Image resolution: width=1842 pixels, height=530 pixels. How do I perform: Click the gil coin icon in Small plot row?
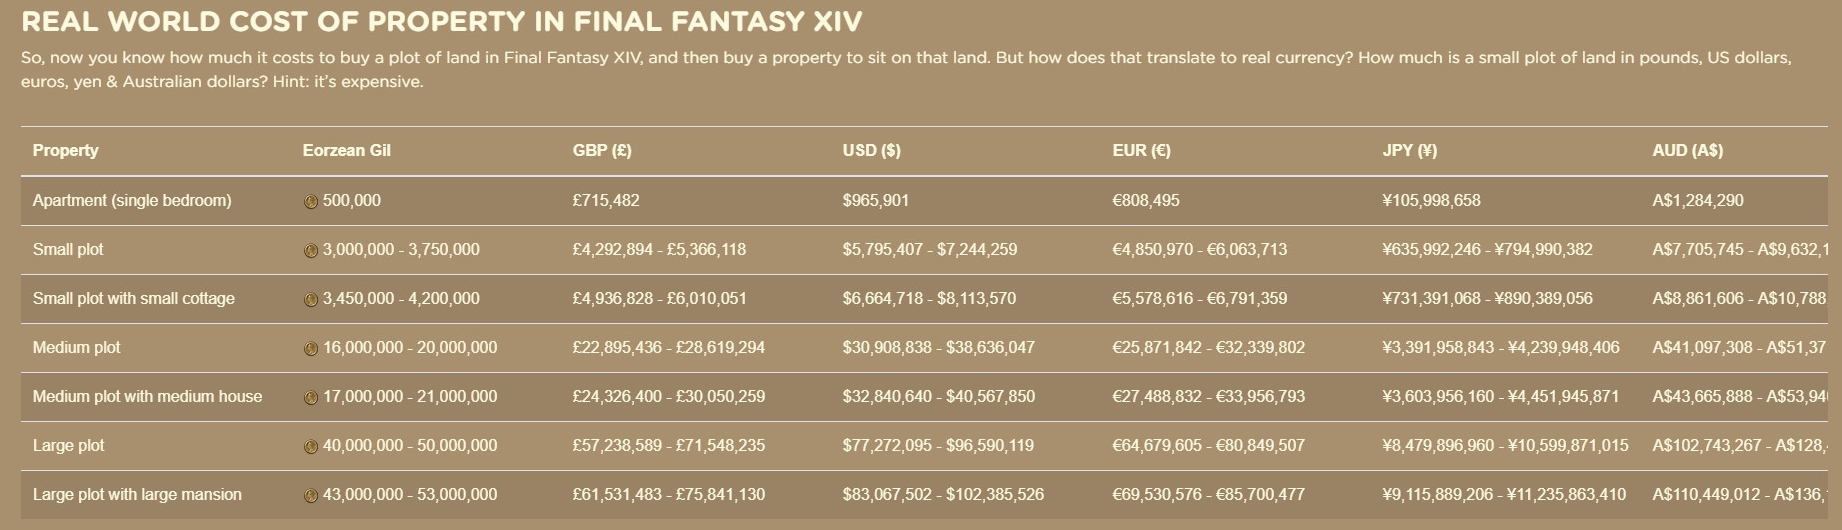310,250
